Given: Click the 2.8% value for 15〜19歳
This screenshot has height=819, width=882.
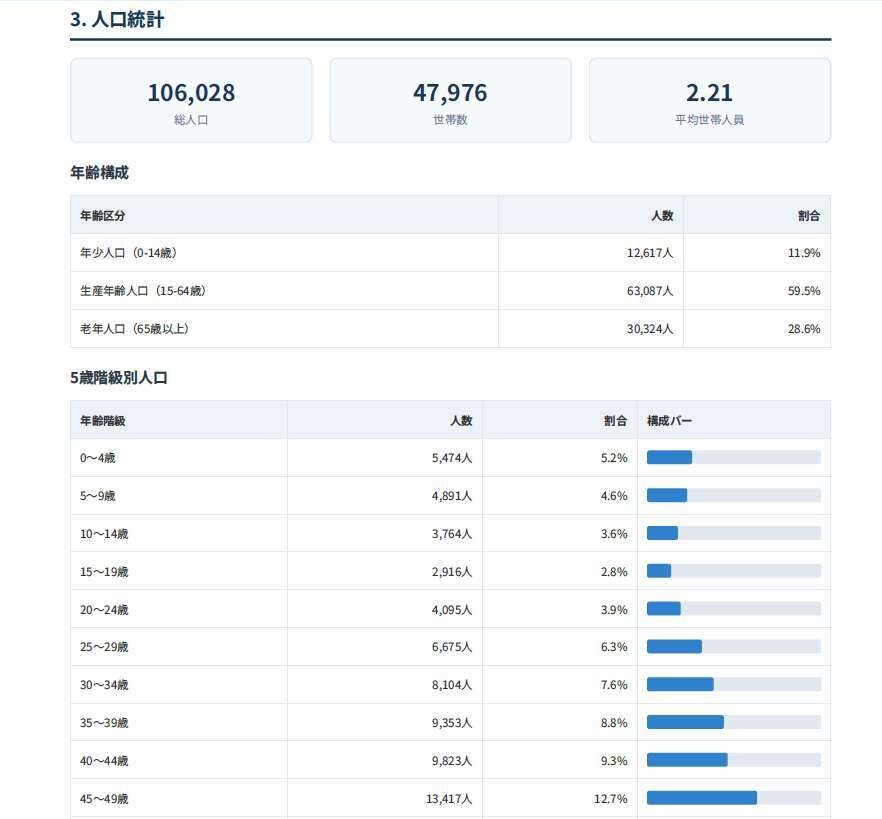Looking at the screenshot, I should coord(614,572).
